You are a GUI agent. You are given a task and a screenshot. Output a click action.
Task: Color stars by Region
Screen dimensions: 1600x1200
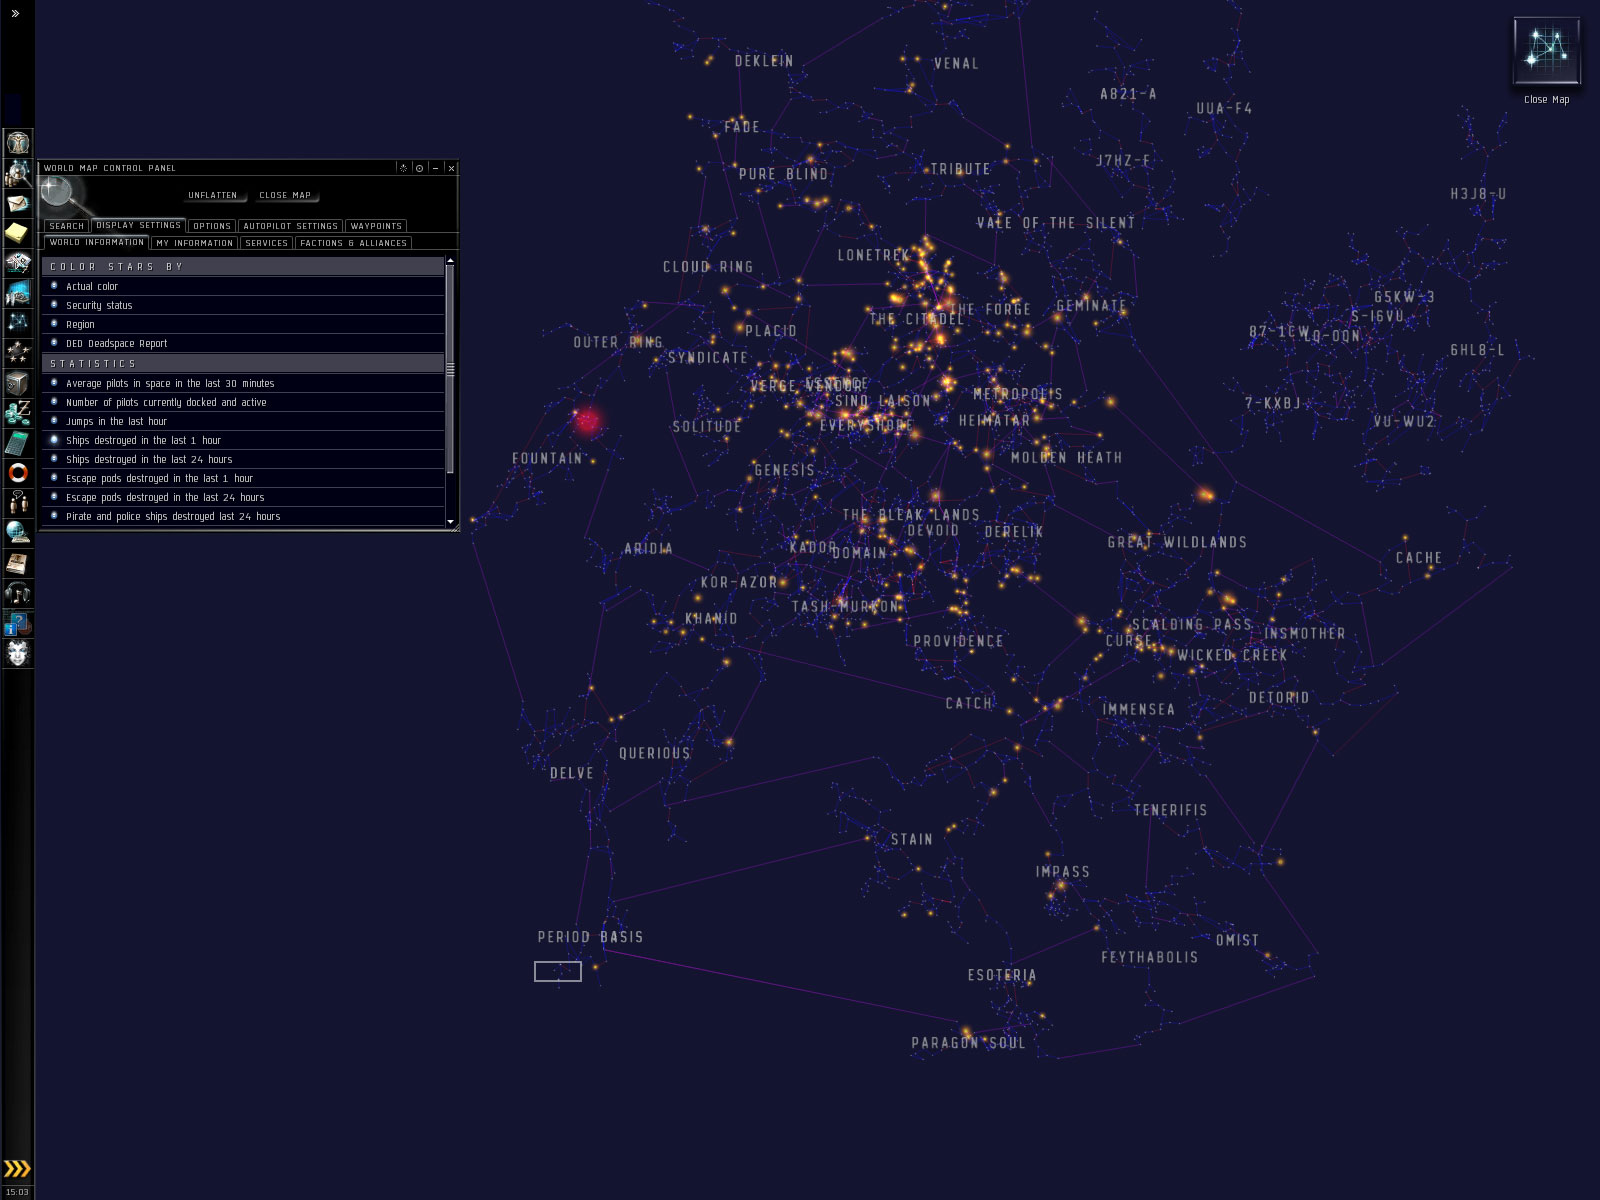pos(243,324)
